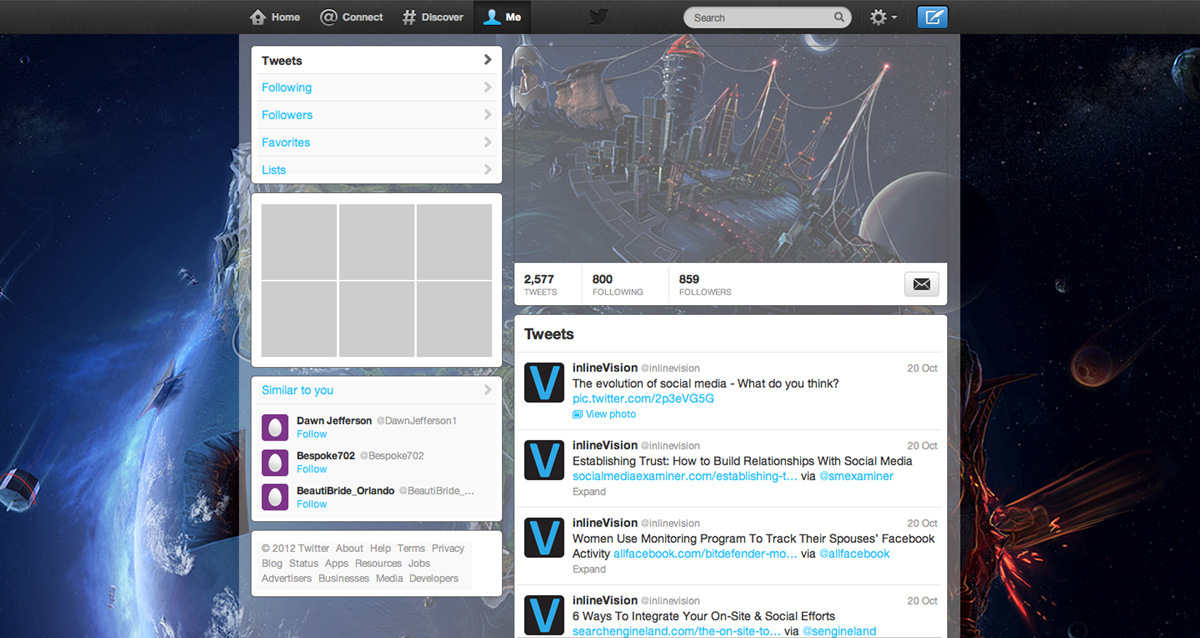Open the Me tab in the top bar
Viewport: 1200px width, 638px height.
[x=503, y=17]
